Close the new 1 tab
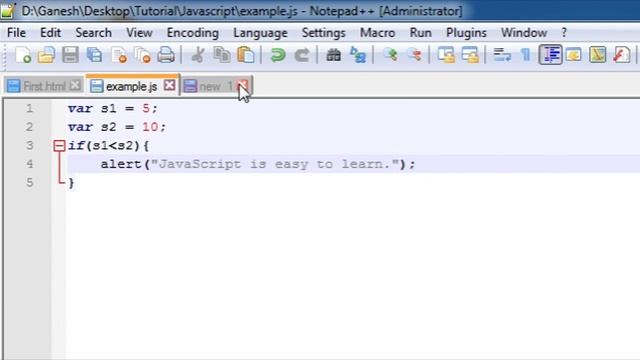Image resolution: width=640 pixels, height=360 pixels. click(x=243, y=85)
